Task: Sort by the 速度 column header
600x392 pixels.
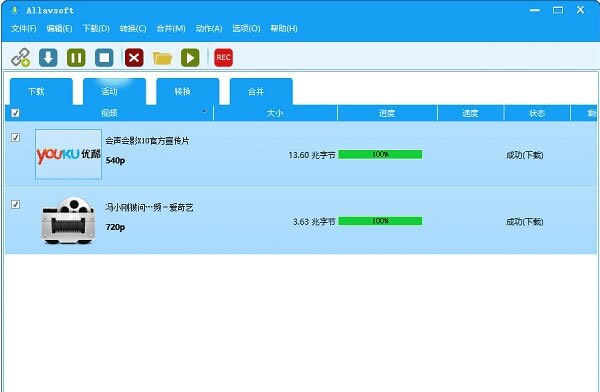Action: [470, 113]
